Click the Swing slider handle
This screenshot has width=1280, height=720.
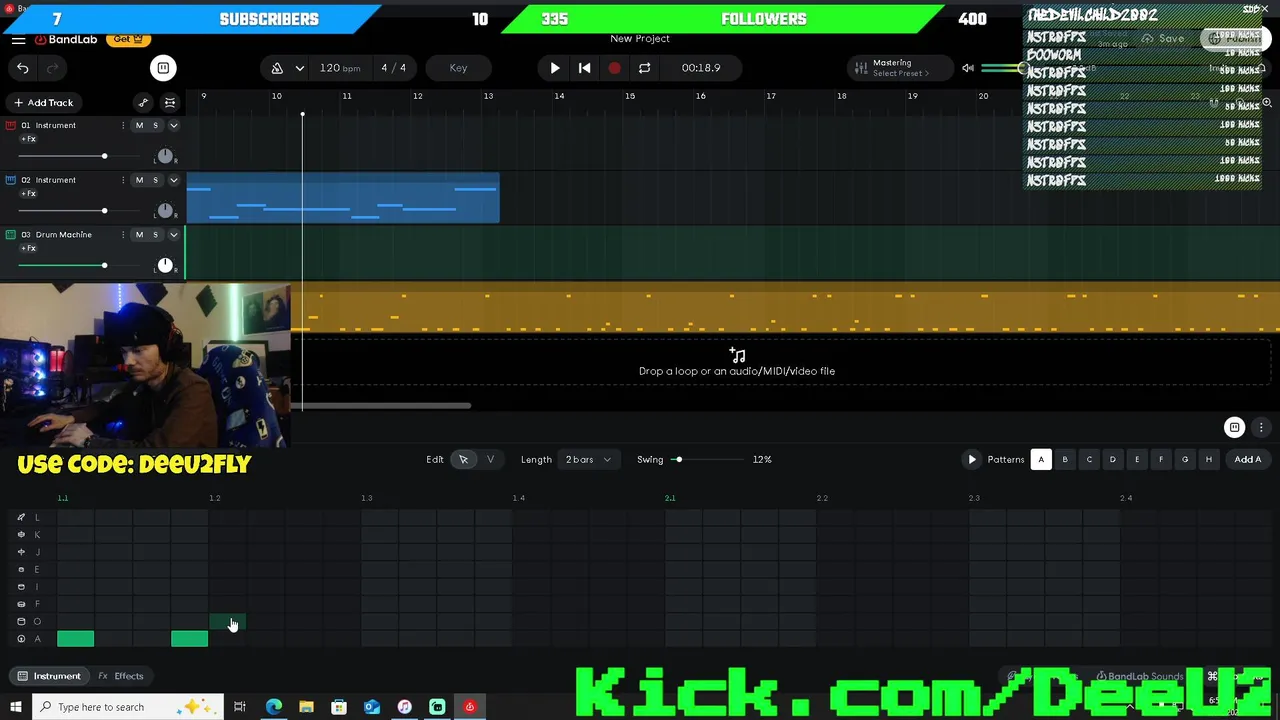pos(678,460)
